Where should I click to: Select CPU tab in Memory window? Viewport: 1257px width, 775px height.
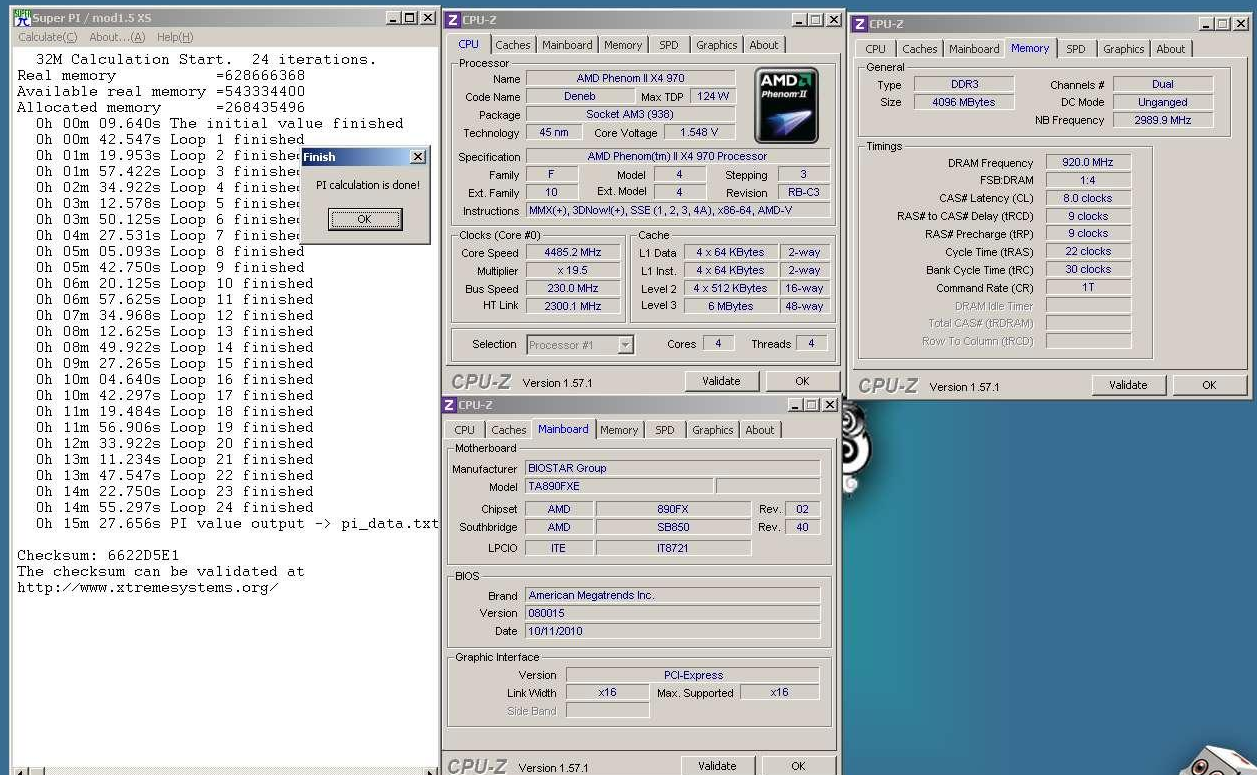point(876,49)
